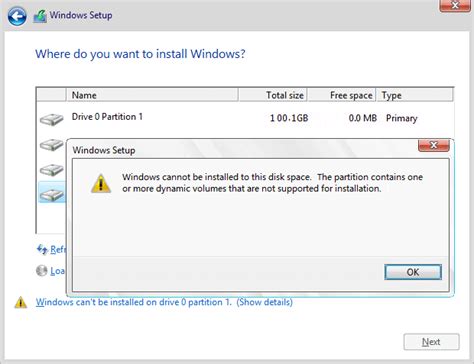The height and width of the screenshot is (364, 474).
Task: Click the dynamic volumes error message text
Action: [x=272, y=183]
